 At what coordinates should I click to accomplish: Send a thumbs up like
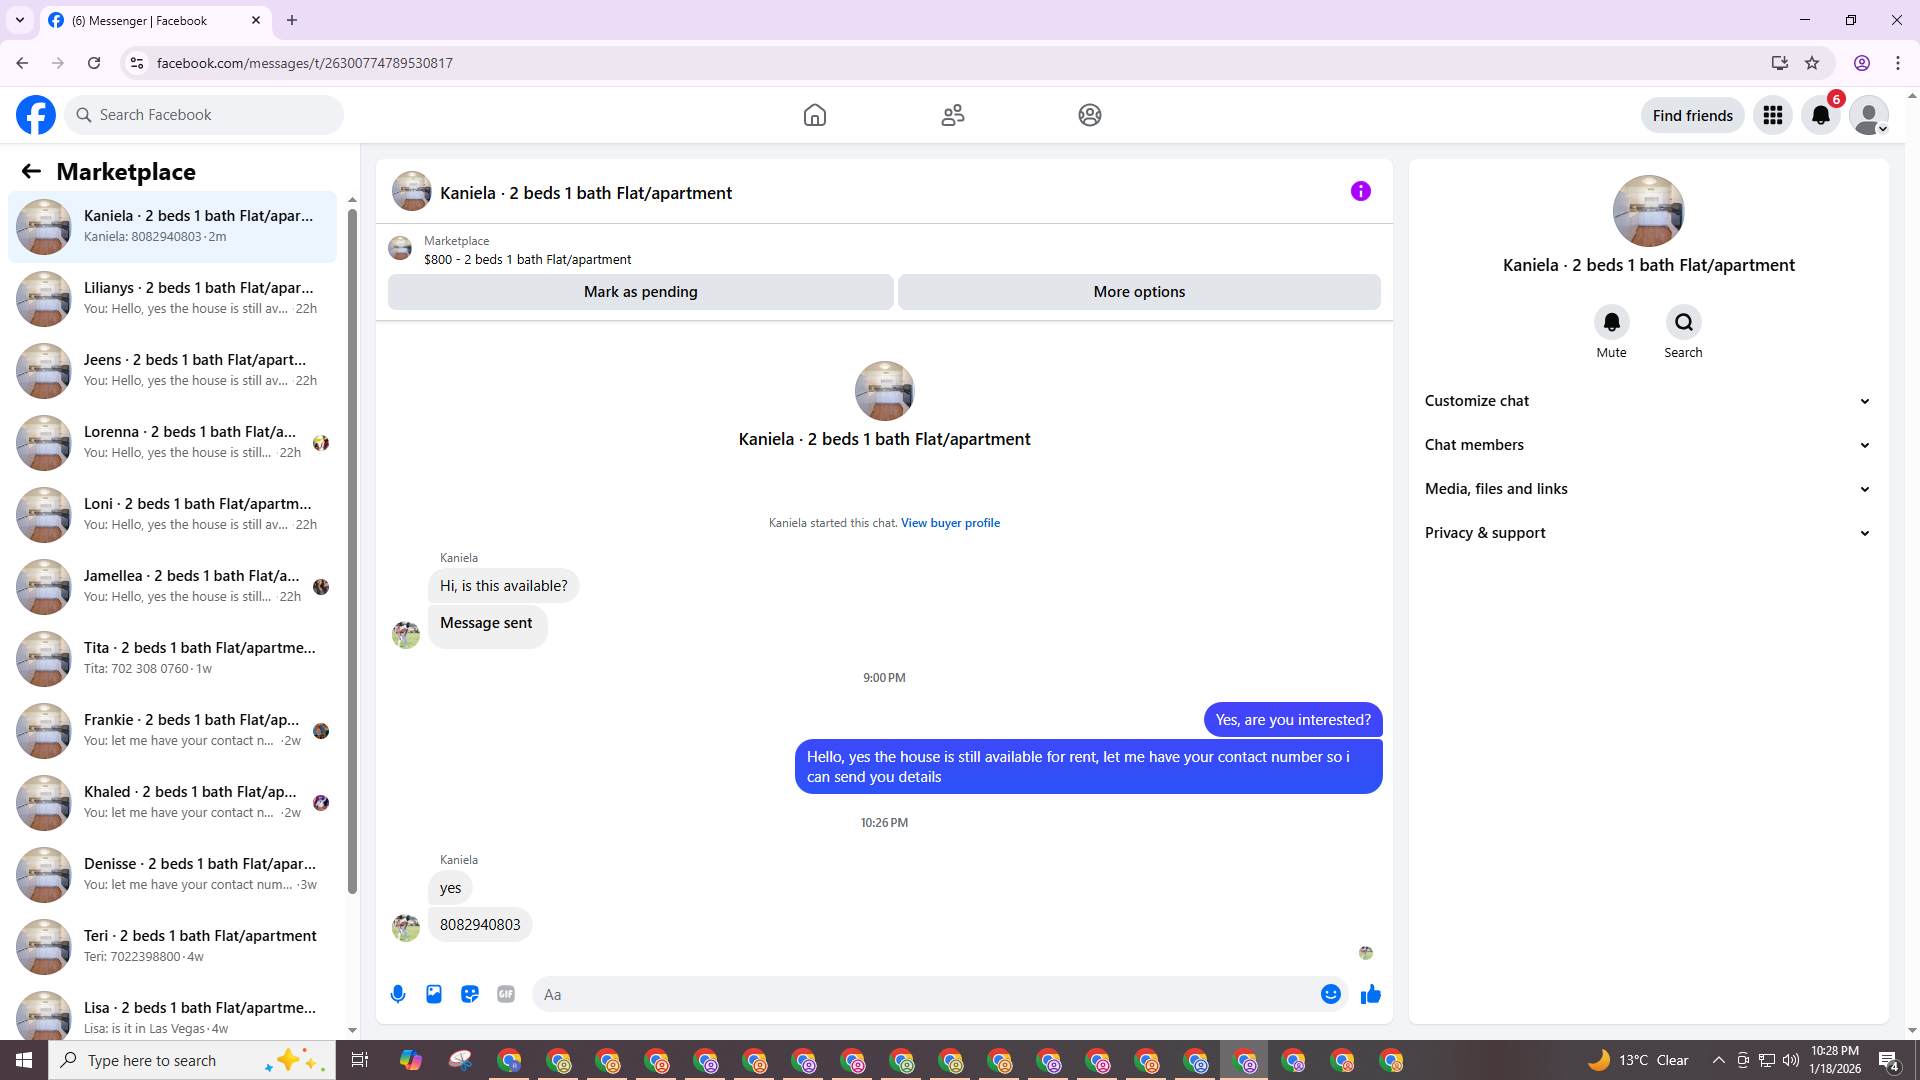(x=1371, y=994)
